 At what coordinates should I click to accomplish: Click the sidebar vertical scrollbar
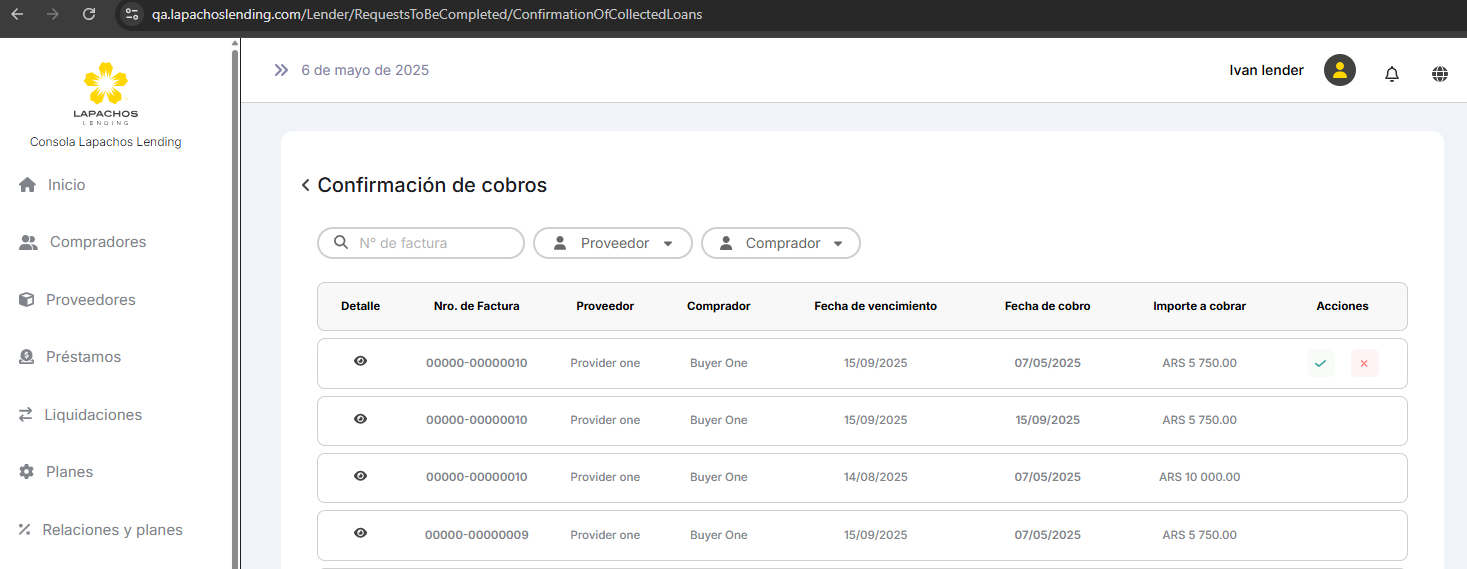click(x=235, y=300)
